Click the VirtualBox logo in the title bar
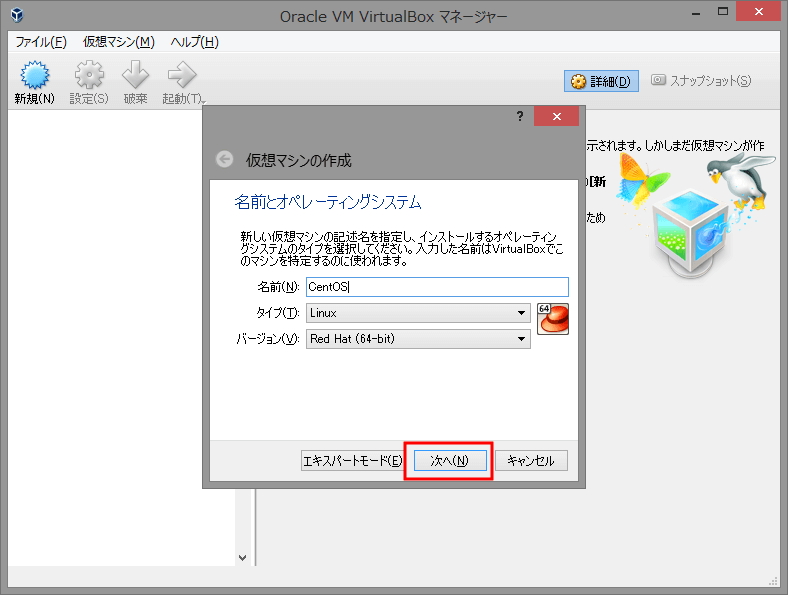 [x=17, y=15]
